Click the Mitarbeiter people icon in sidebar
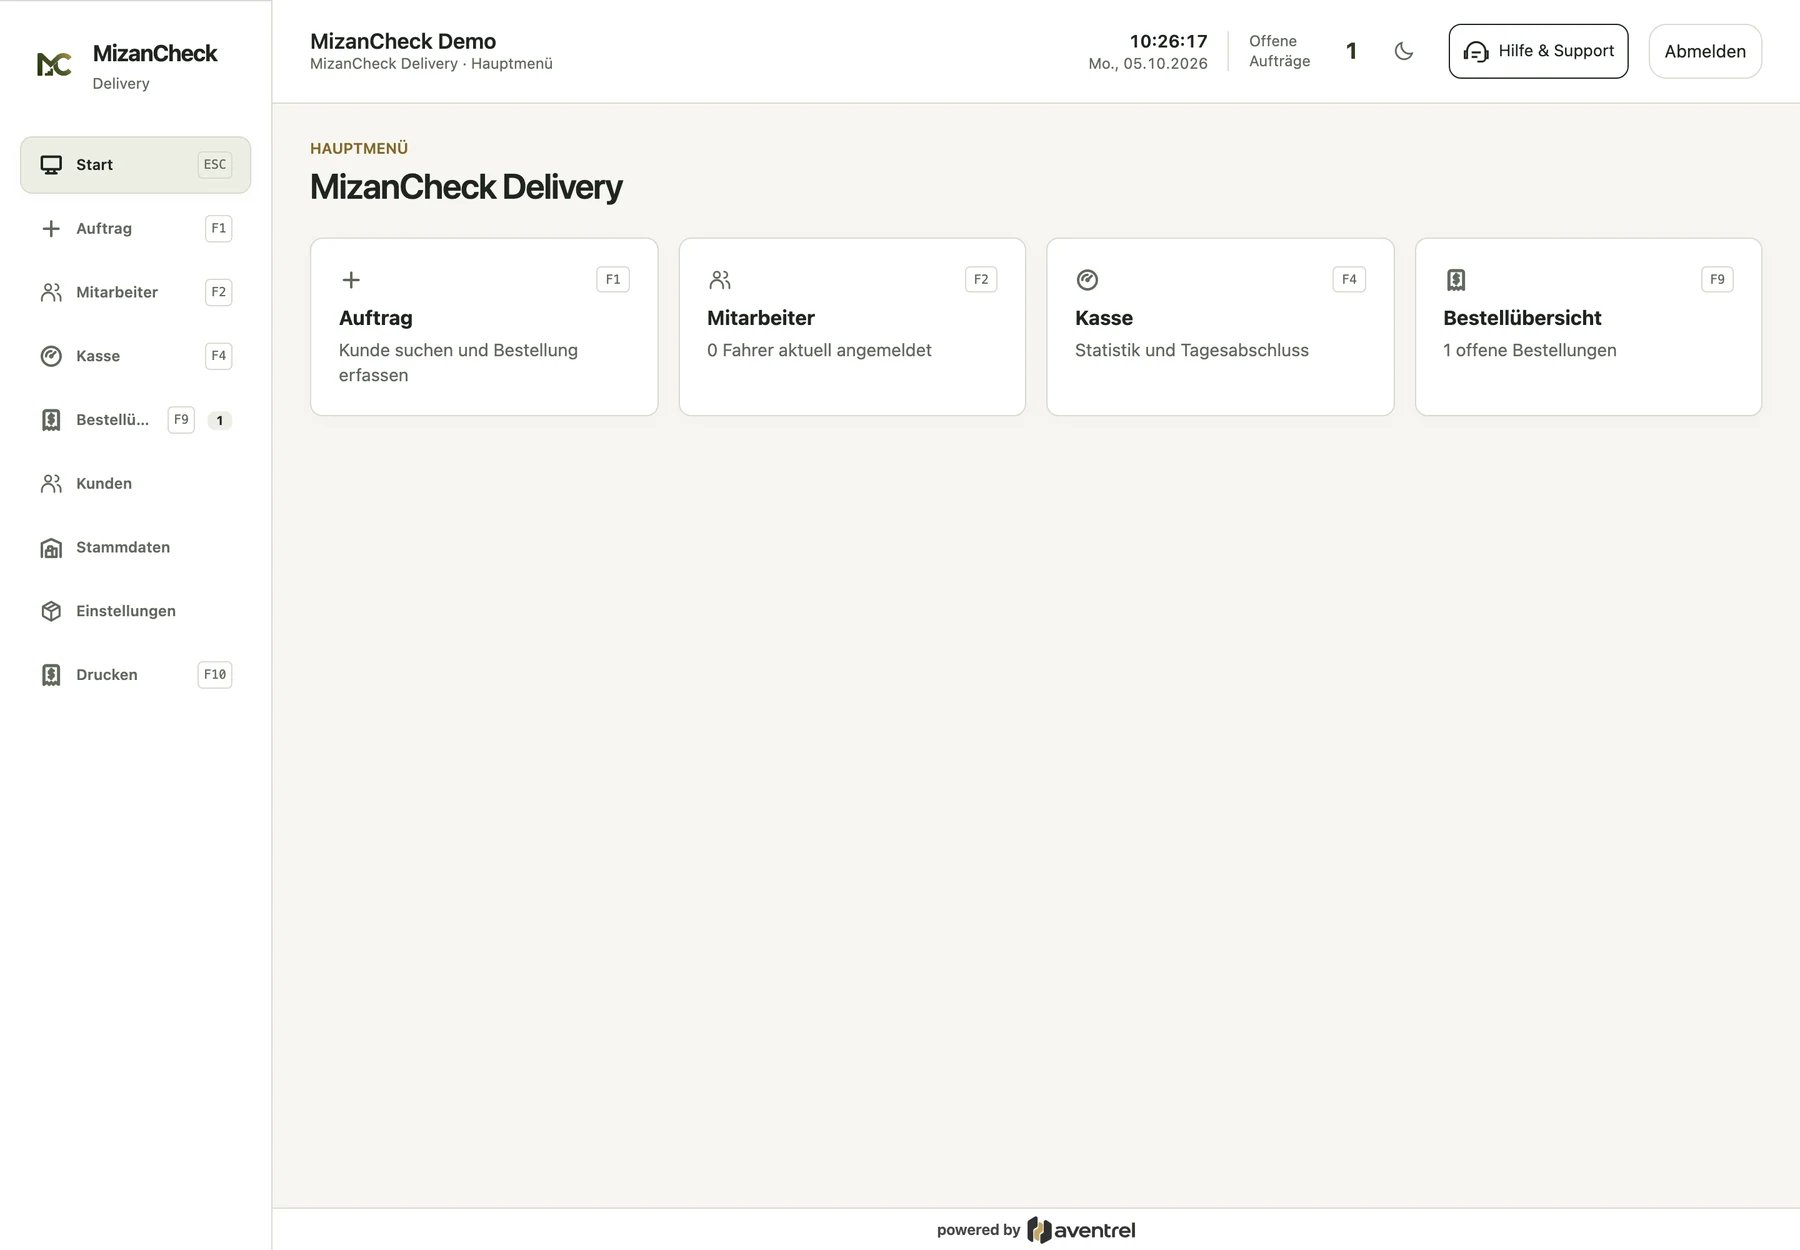The height and width of the screenshot is (1250, 1800). [x=51, y=293]
